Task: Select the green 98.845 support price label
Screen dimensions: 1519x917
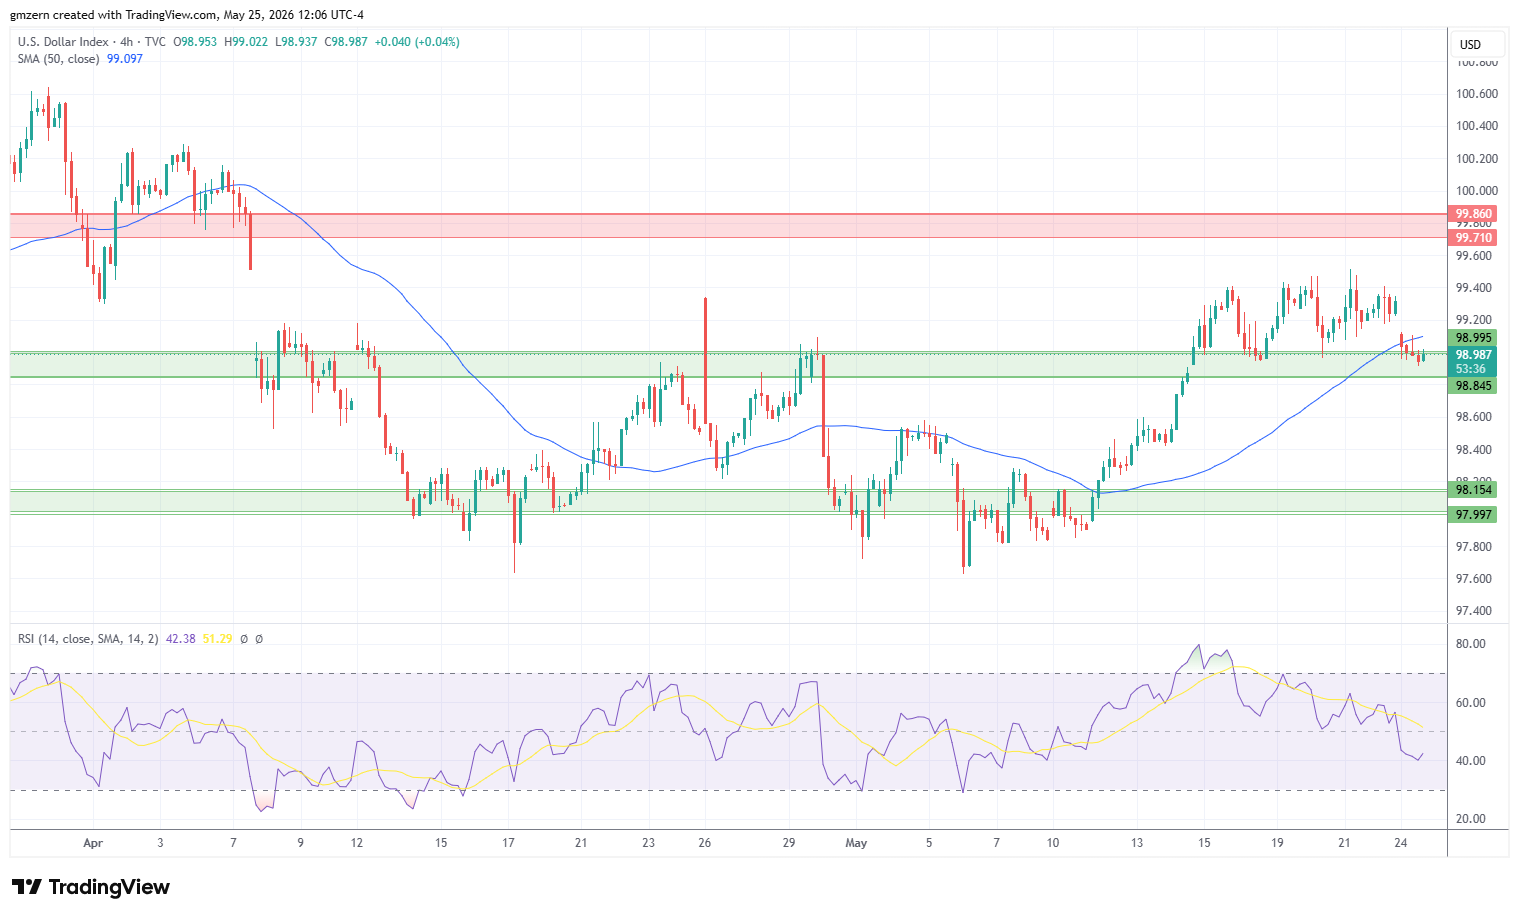Action: point(1473,386)
